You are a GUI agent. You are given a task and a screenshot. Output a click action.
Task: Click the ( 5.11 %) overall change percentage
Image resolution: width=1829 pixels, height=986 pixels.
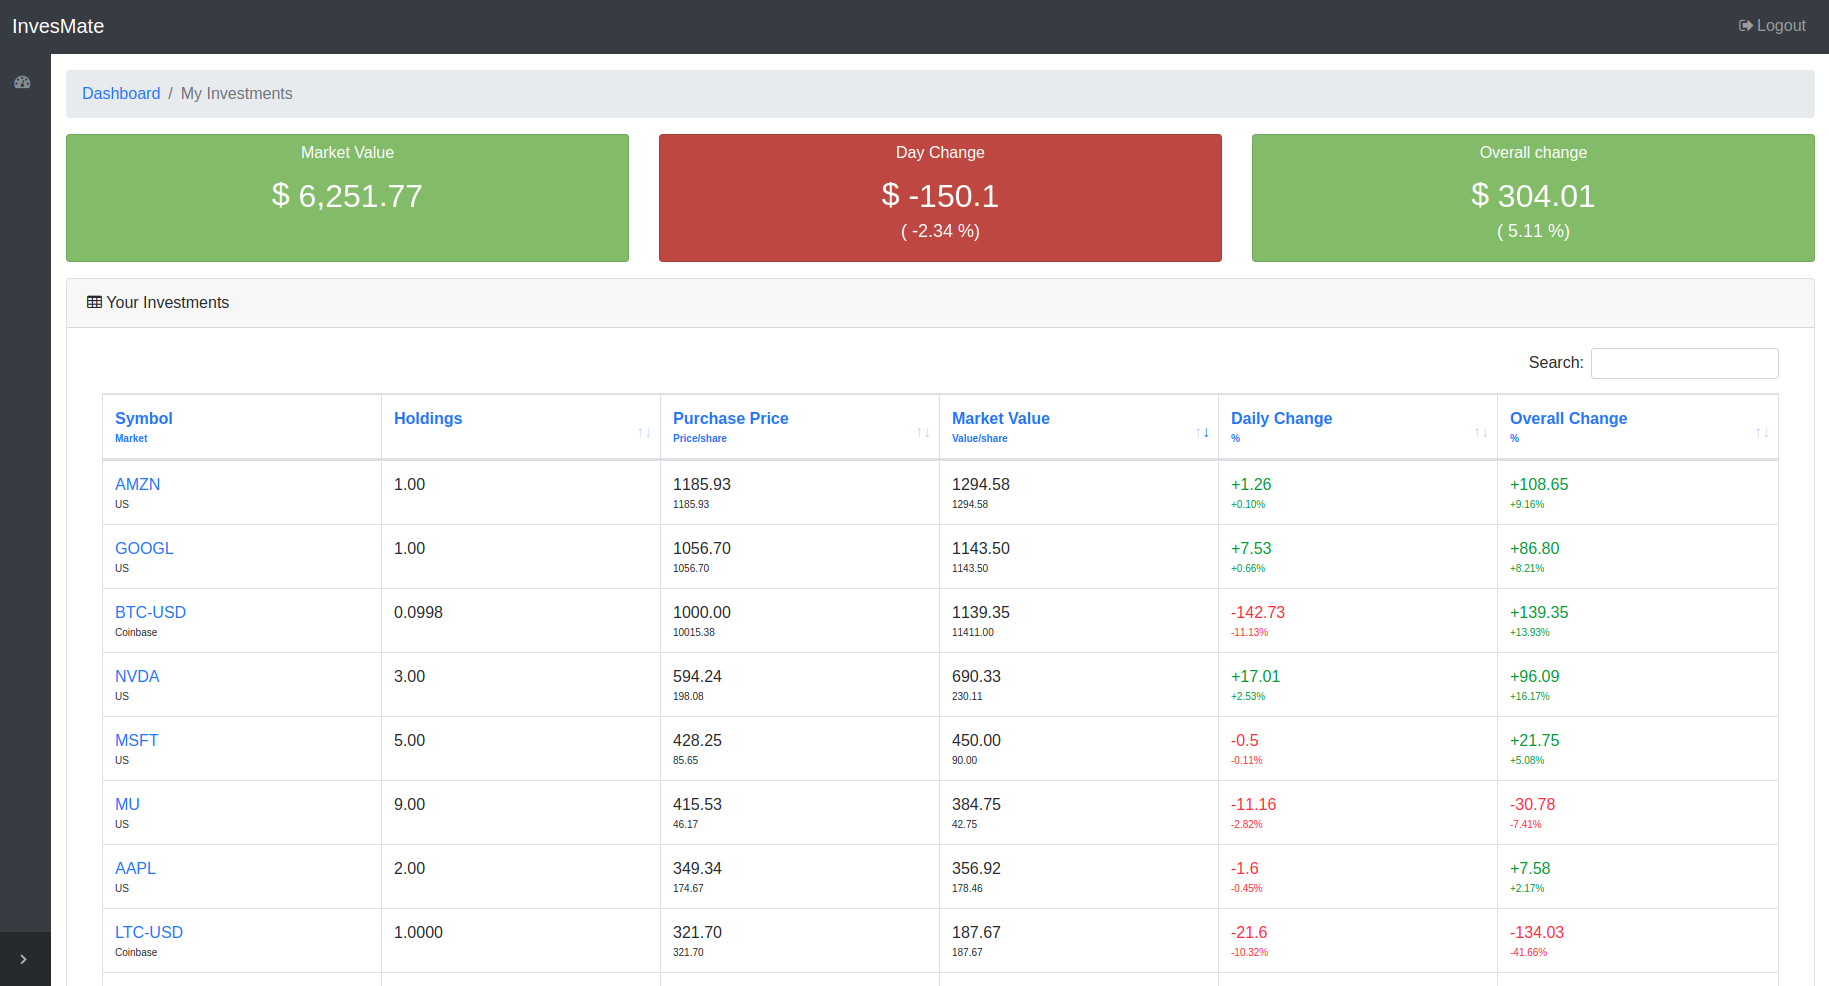1533,231
